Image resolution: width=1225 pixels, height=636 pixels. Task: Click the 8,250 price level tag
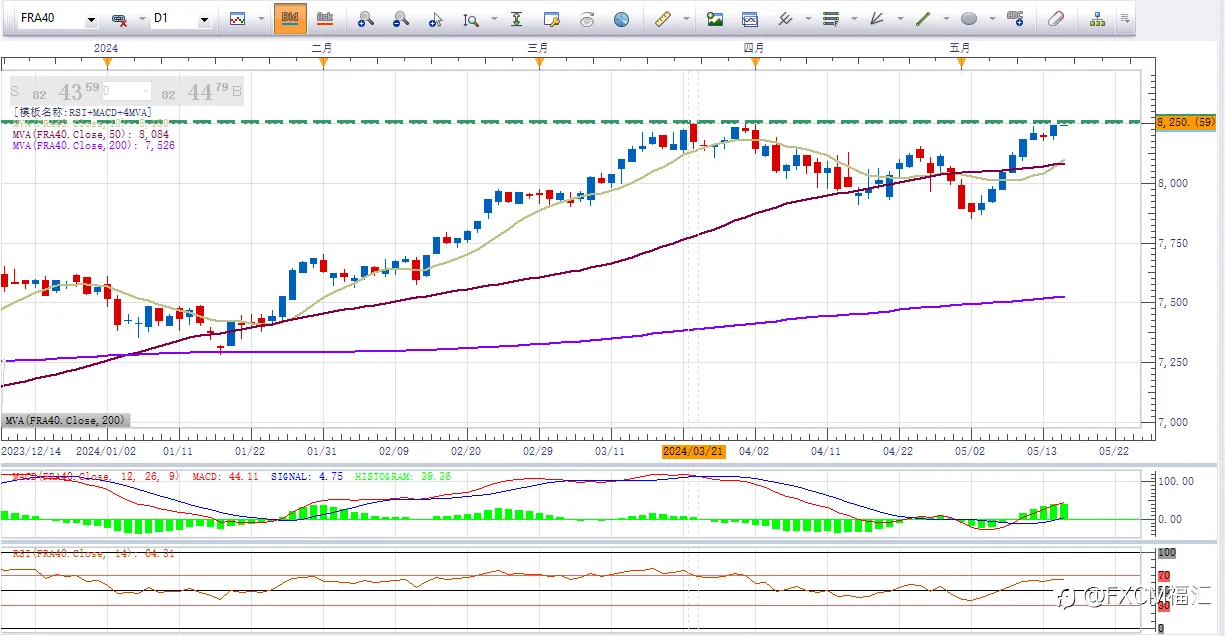1185,122
